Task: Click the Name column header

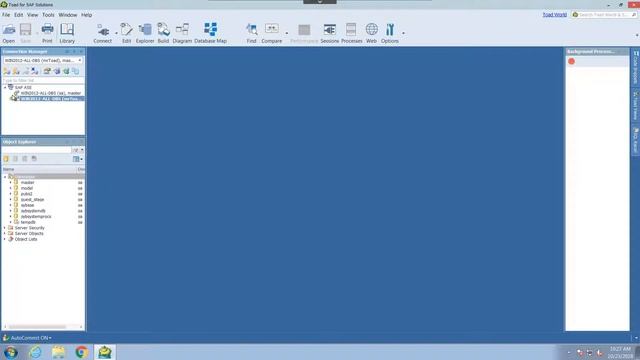Action: [x=39, y=169]
